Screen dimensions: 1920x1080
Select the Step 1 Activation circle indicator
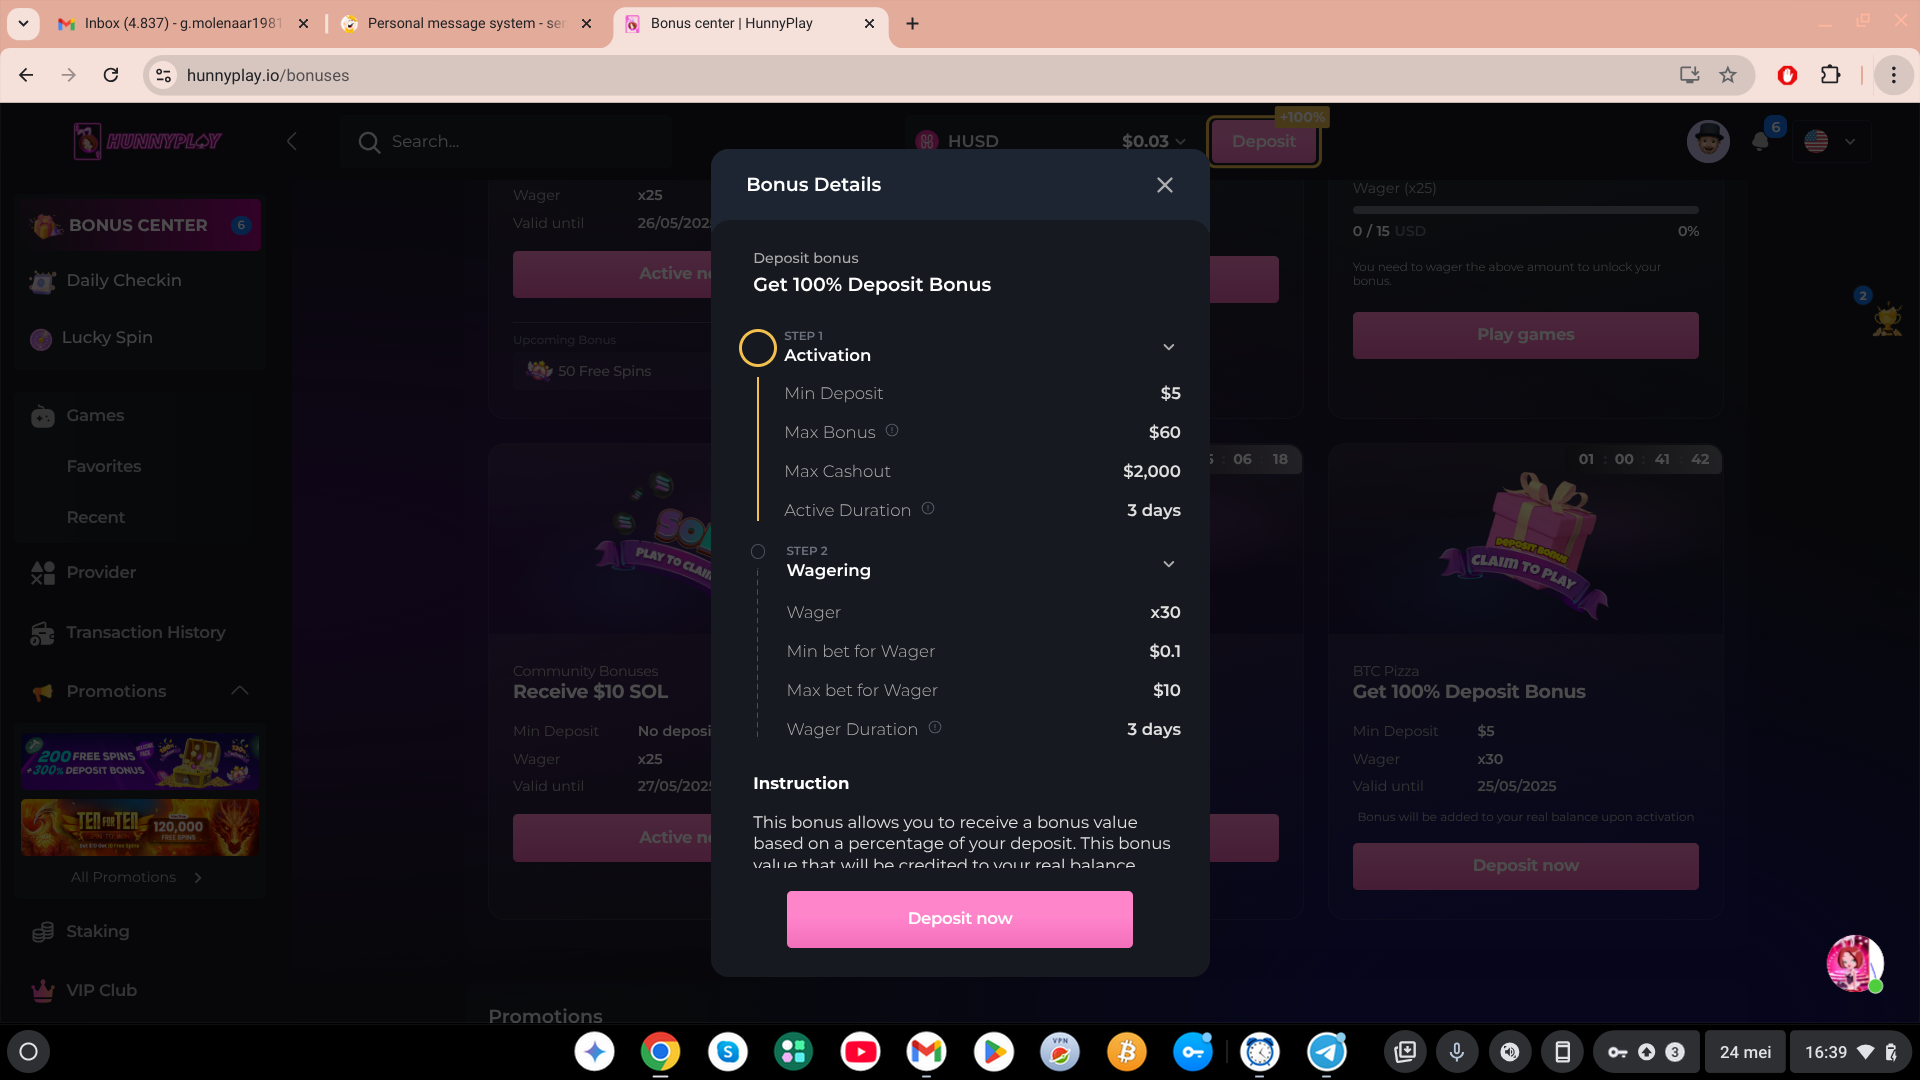[x=757, y=348]
